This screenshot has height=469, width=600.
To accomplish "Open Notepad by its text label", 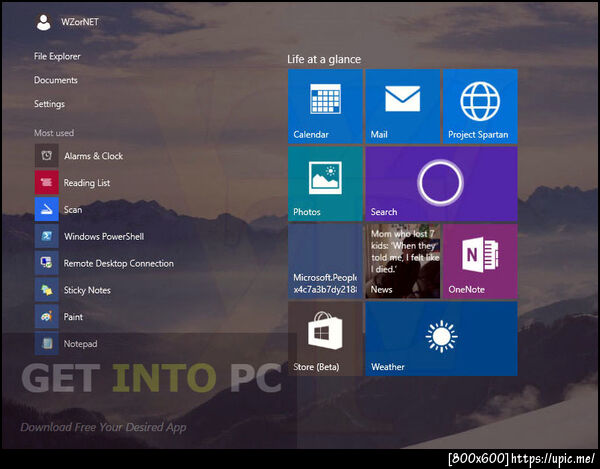I will click(x=80, y=344).
